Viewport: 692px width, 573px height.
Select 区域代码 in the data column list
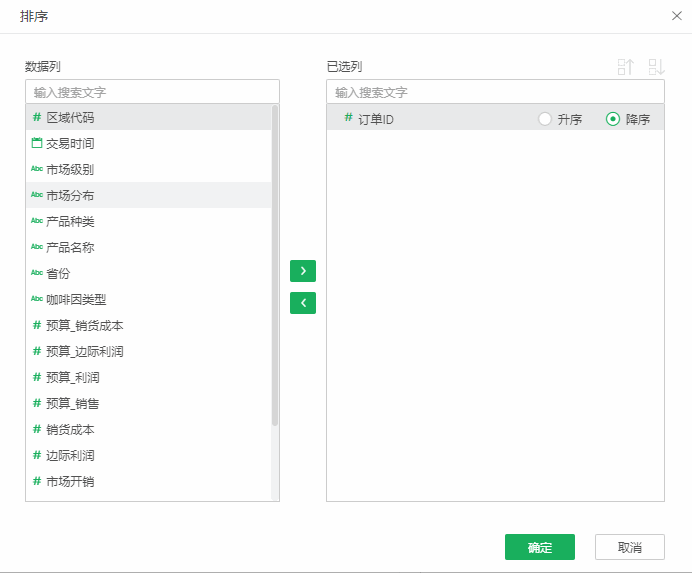pos(70,118)
